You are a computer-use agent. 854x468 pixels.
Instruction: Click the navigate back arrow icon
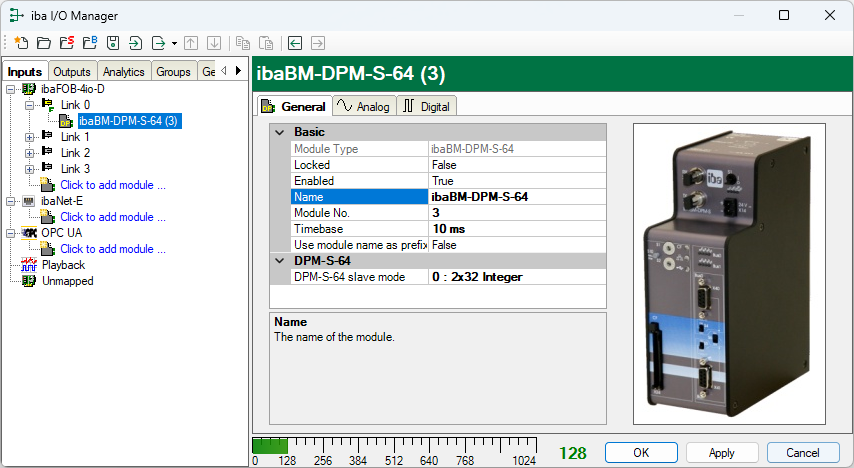(x=295, y=43)
